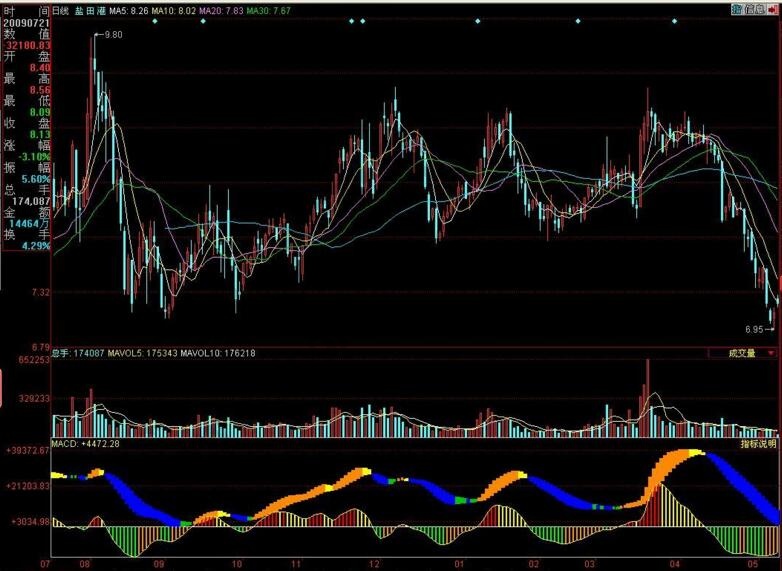This screenshot has width=782, height=571.
Task: Click the 9.80 peak price marker
Action: [111, 35]
